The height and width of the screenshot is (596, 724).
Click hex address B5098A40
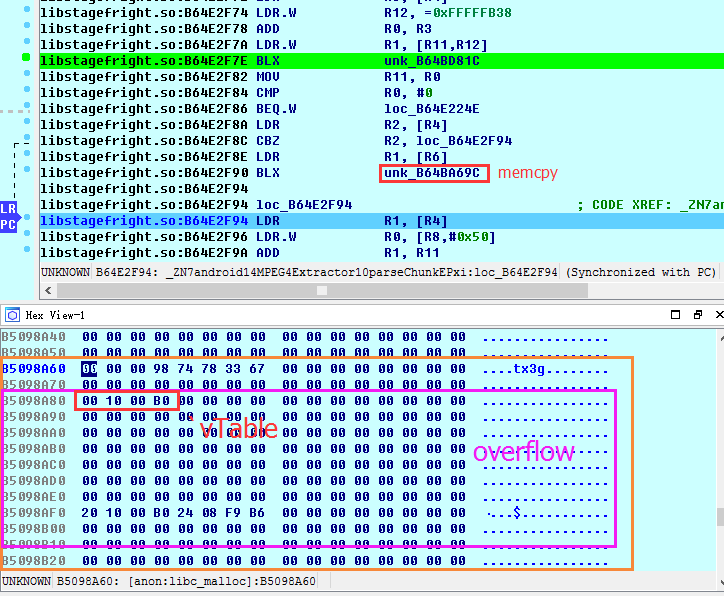(34, 337)
